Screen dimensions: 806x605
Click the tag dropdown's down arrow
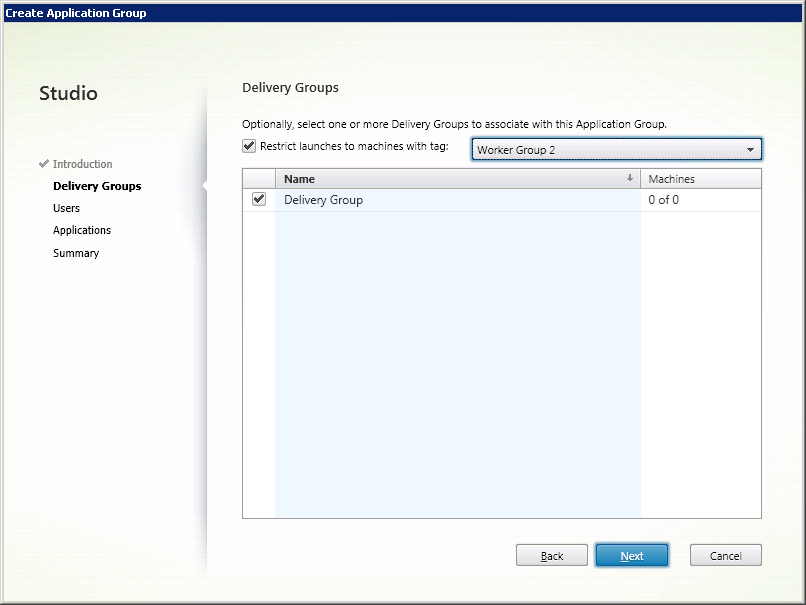[750, 150]
